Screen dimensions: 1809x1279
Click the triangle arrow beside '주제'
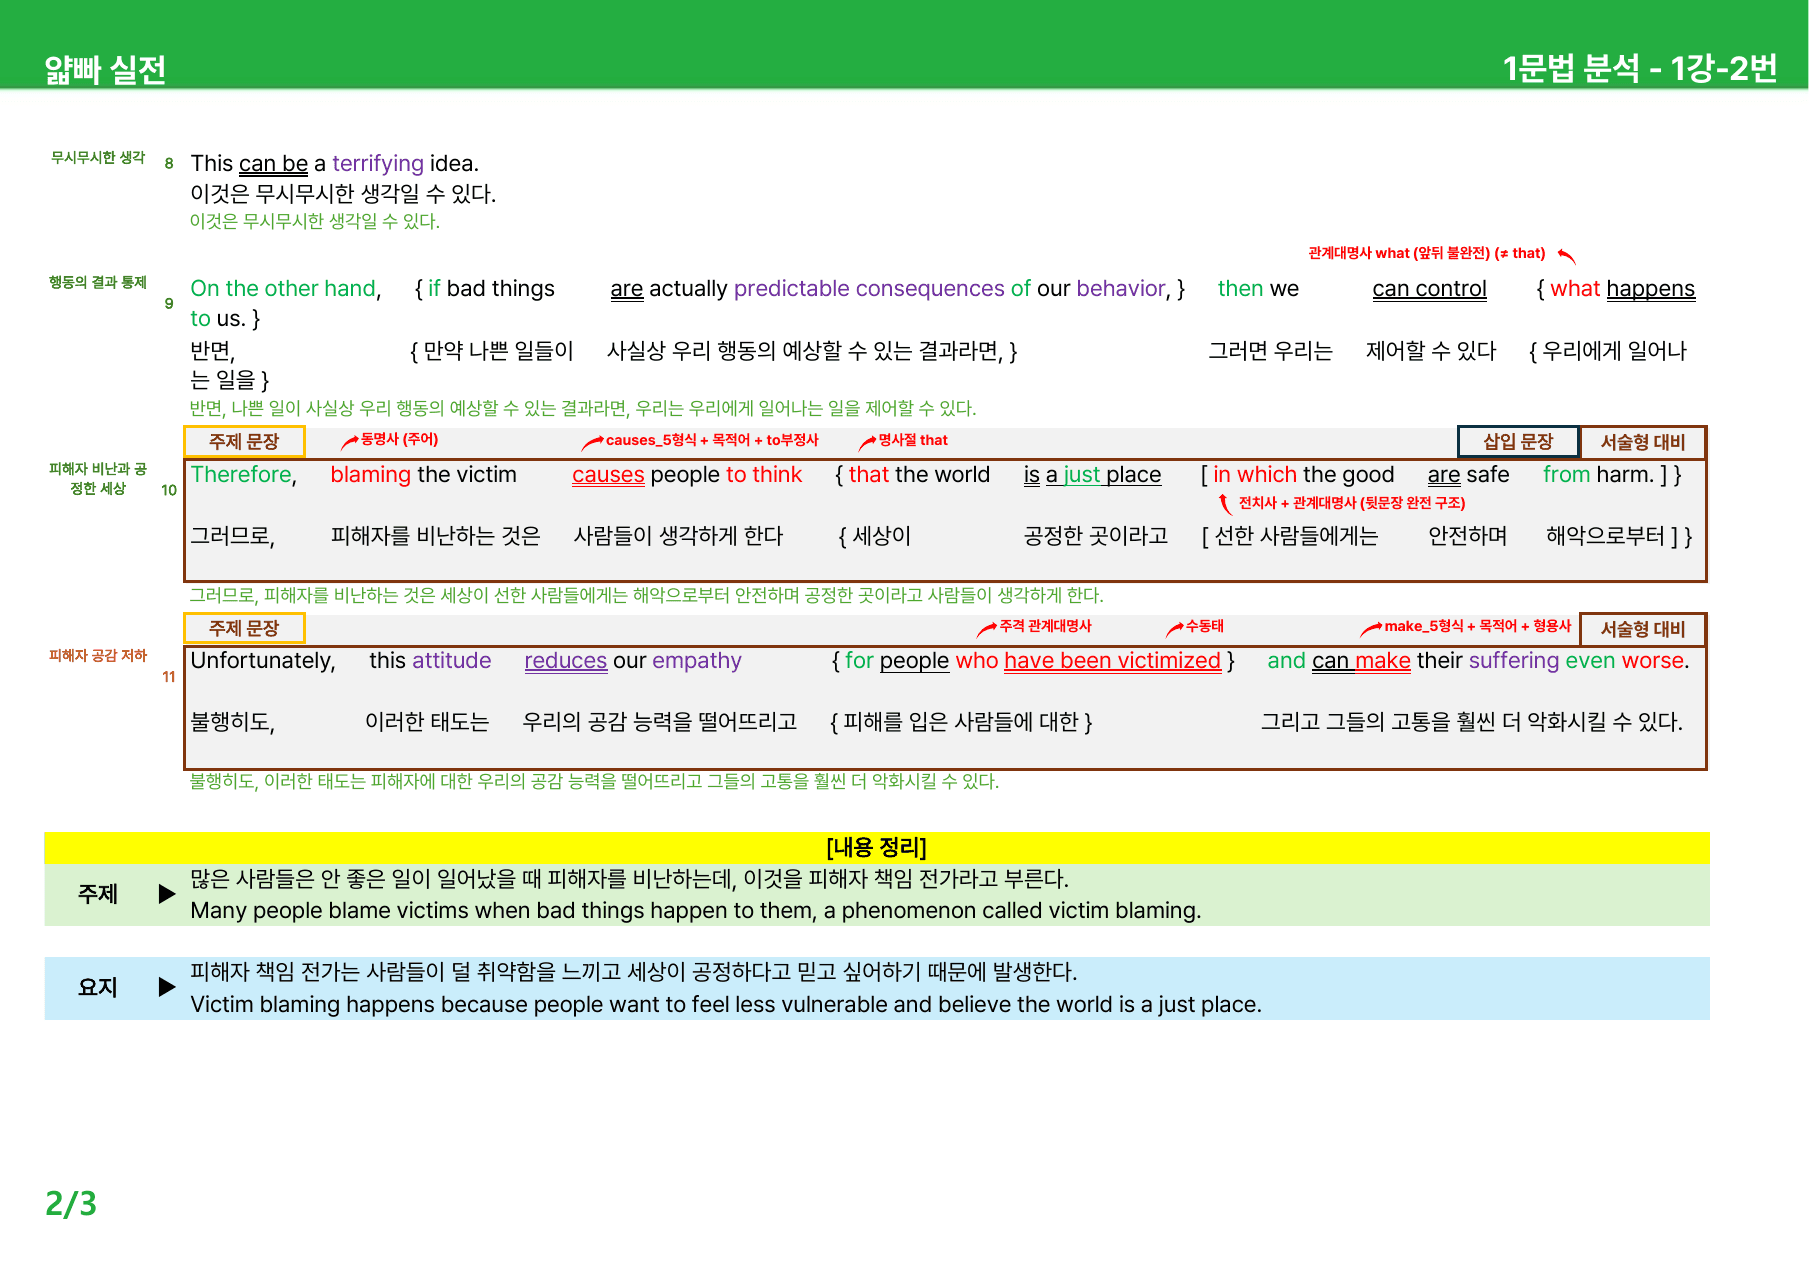tap(167, 894)
